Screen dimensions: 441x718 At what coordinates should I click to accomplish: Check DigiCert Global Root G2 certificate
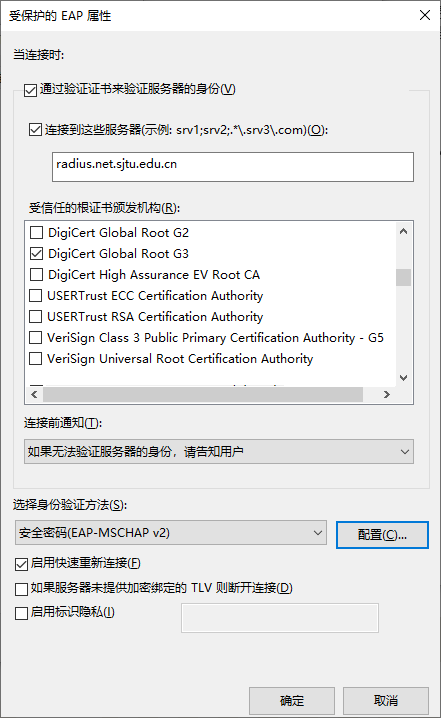[x=36, y=233]
